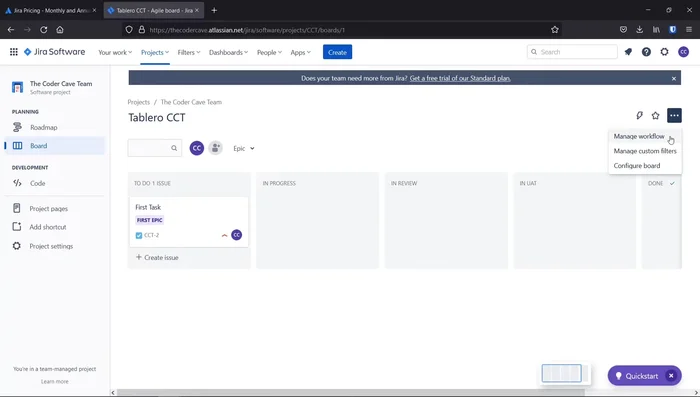The width and height of the screenshot is (700, 397).
Task: Click Create issue in To Do column
Action: tap(157, 258)
